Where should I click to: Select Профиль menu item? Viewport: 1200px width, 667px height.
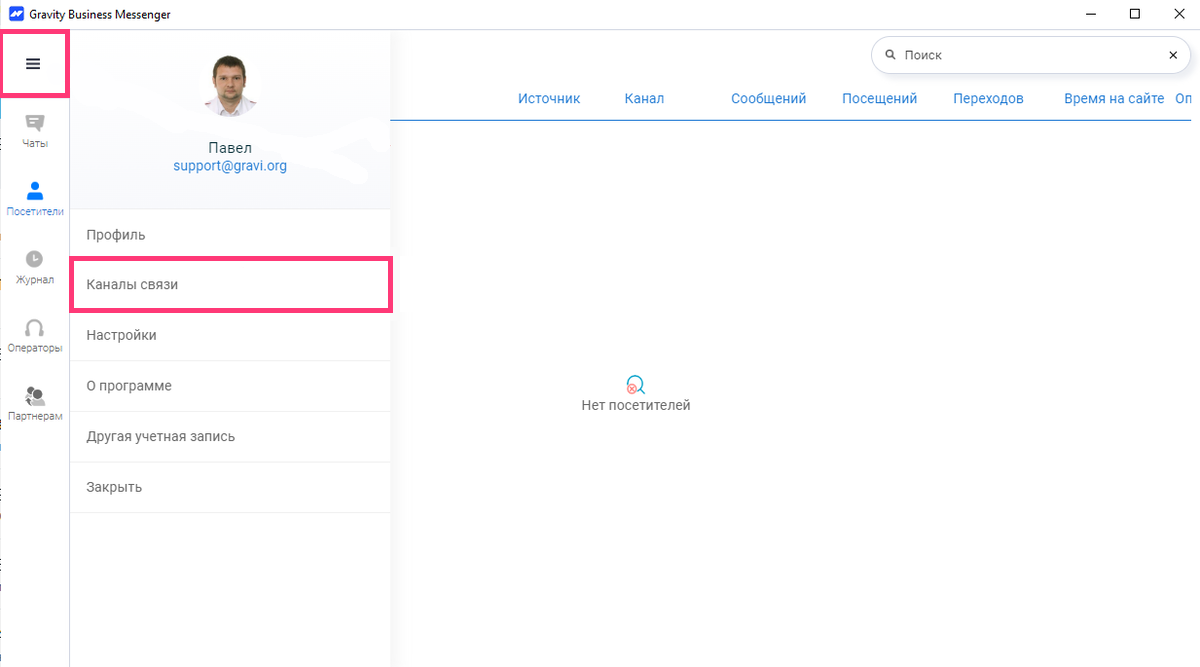(116, 235)
